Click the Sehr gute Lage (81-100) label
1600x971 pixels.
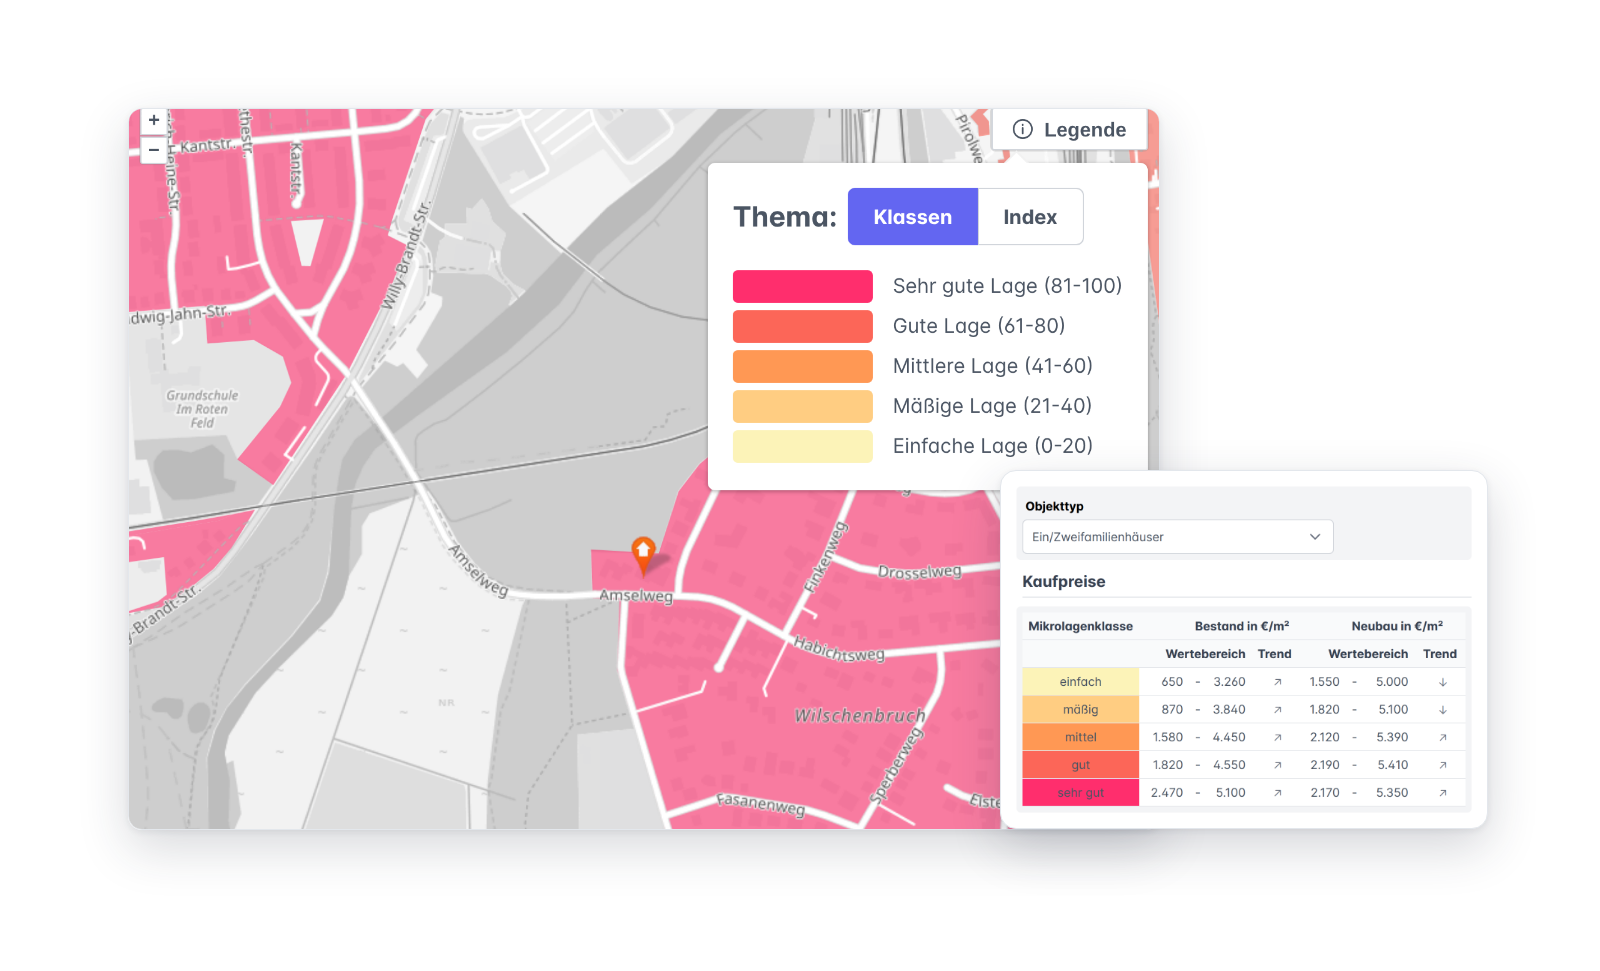[x=1007, y=286]
